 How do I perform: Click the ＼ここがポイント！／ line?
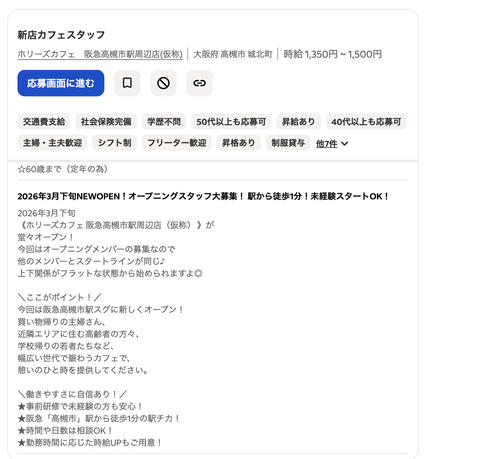pos(59,297)
